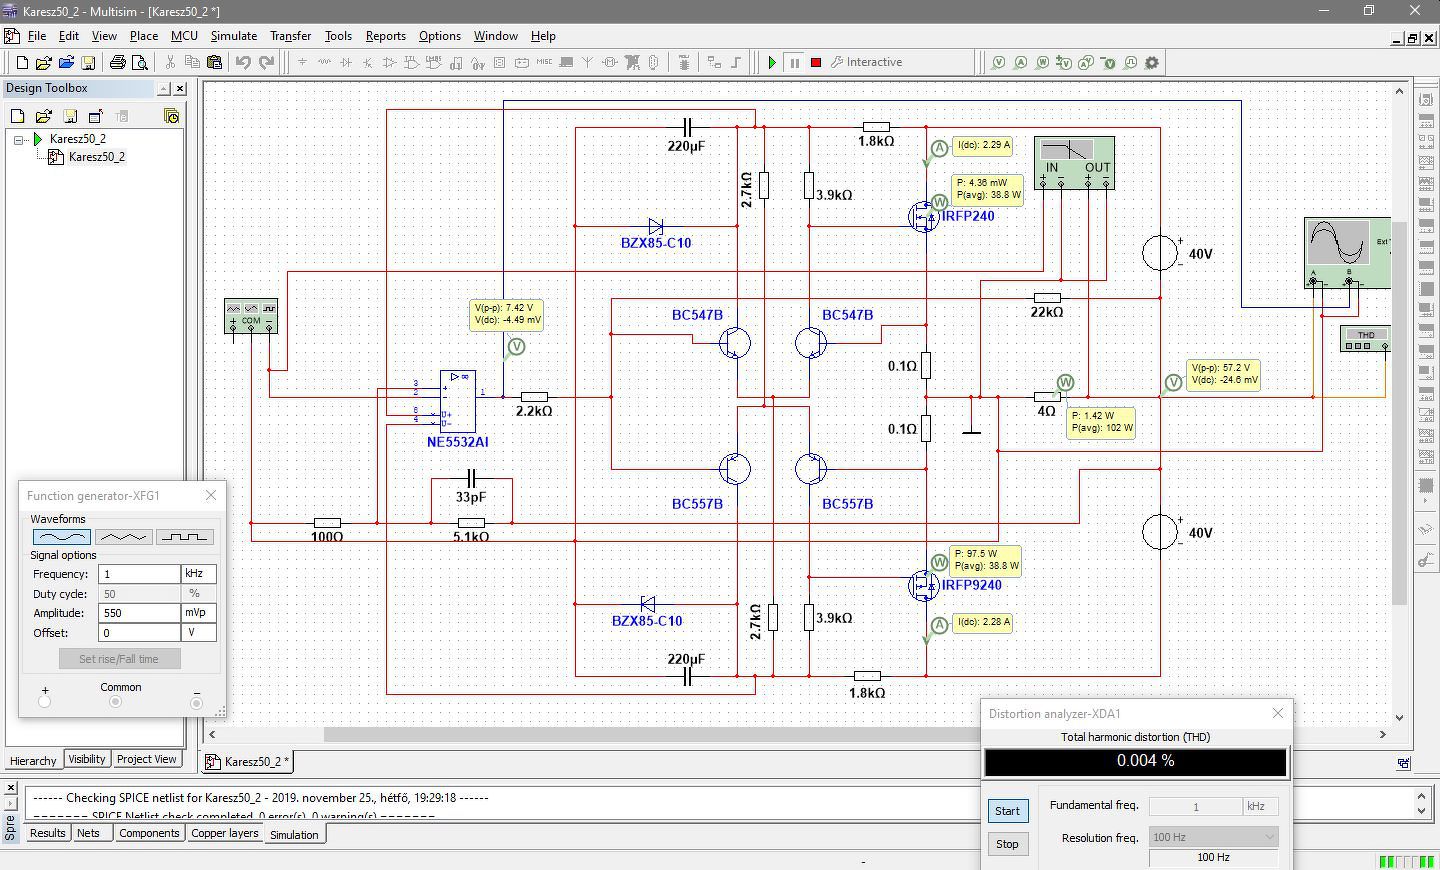Viewport: 1440px width, 870px height.
Task: Place a voltage and current probe
Action: pyautogui.click(x=1086, y=62)
